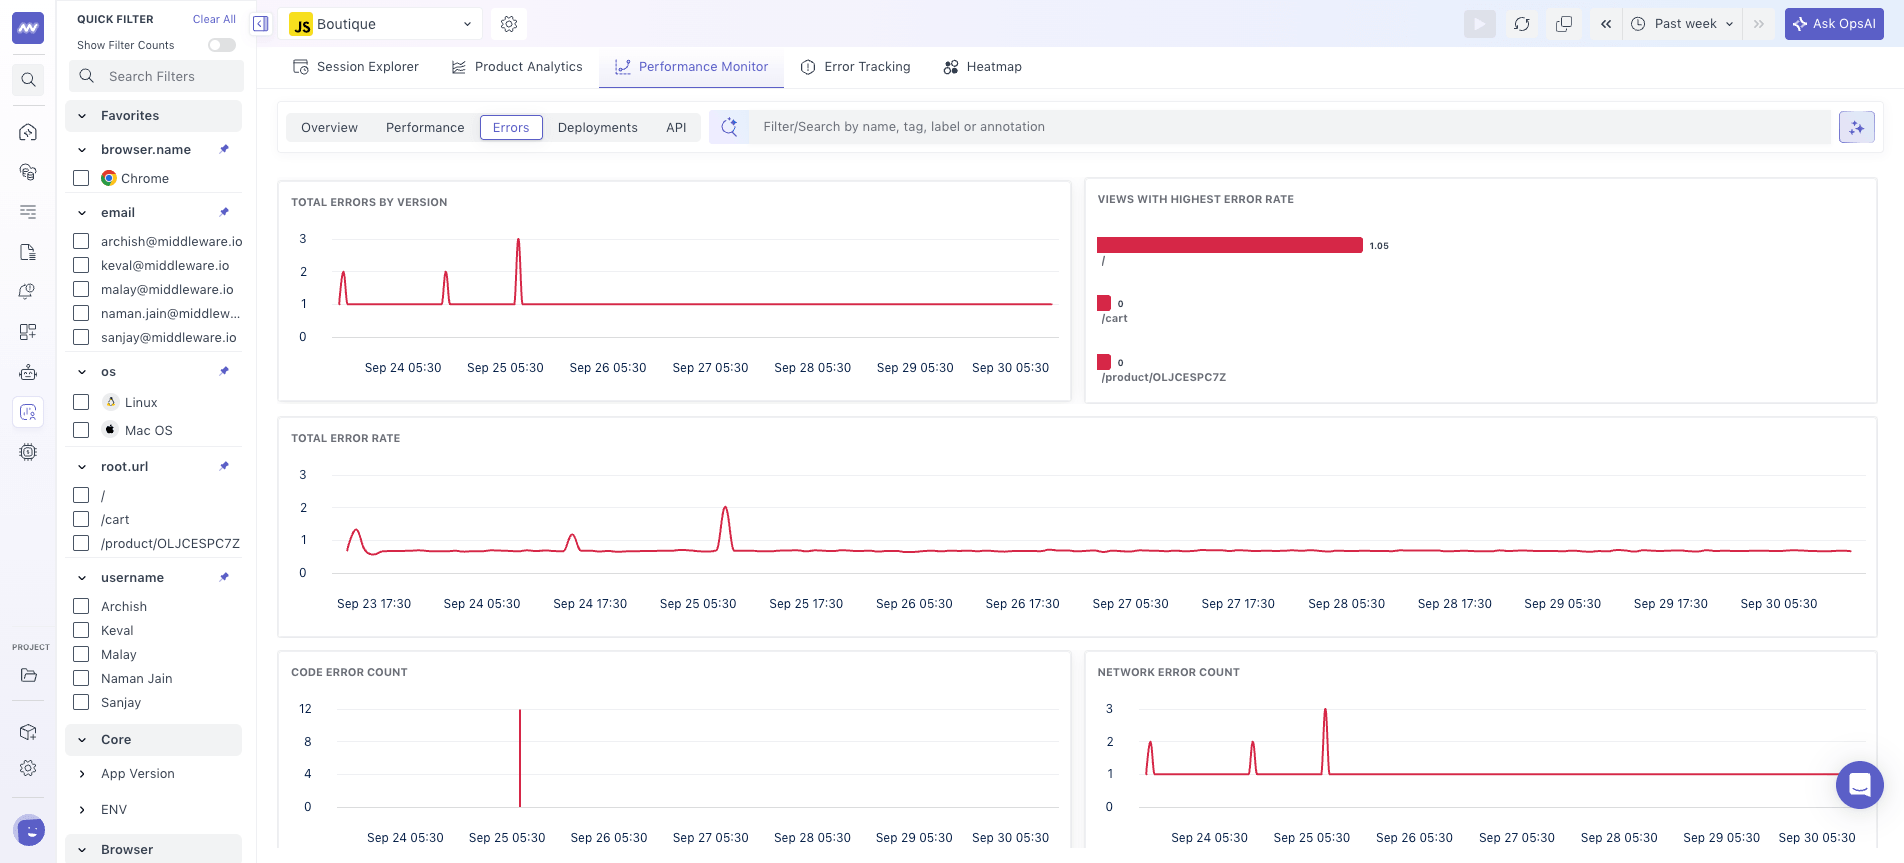Open the logs list icon in sidebar
1904x863 pixels.
pos(28,212)
